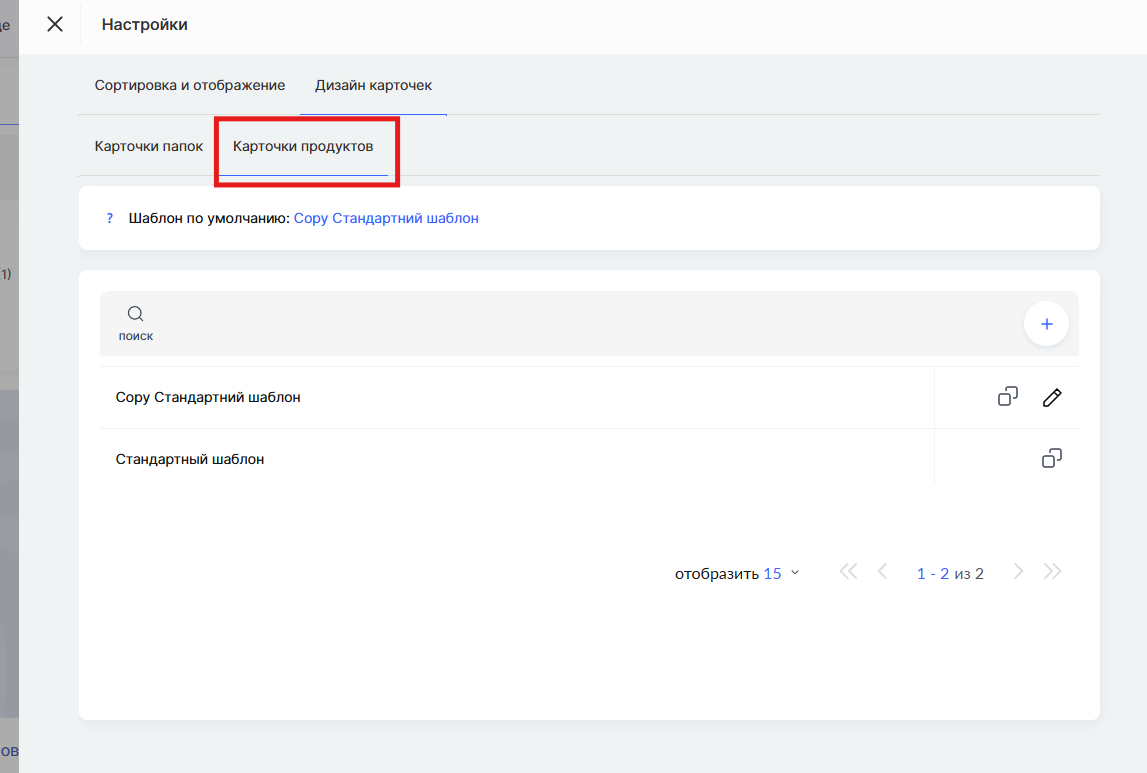This screenshot has height=773, width=1147.
Task: Close the Настройки settings panel
Action: click(x=55, y=24)
